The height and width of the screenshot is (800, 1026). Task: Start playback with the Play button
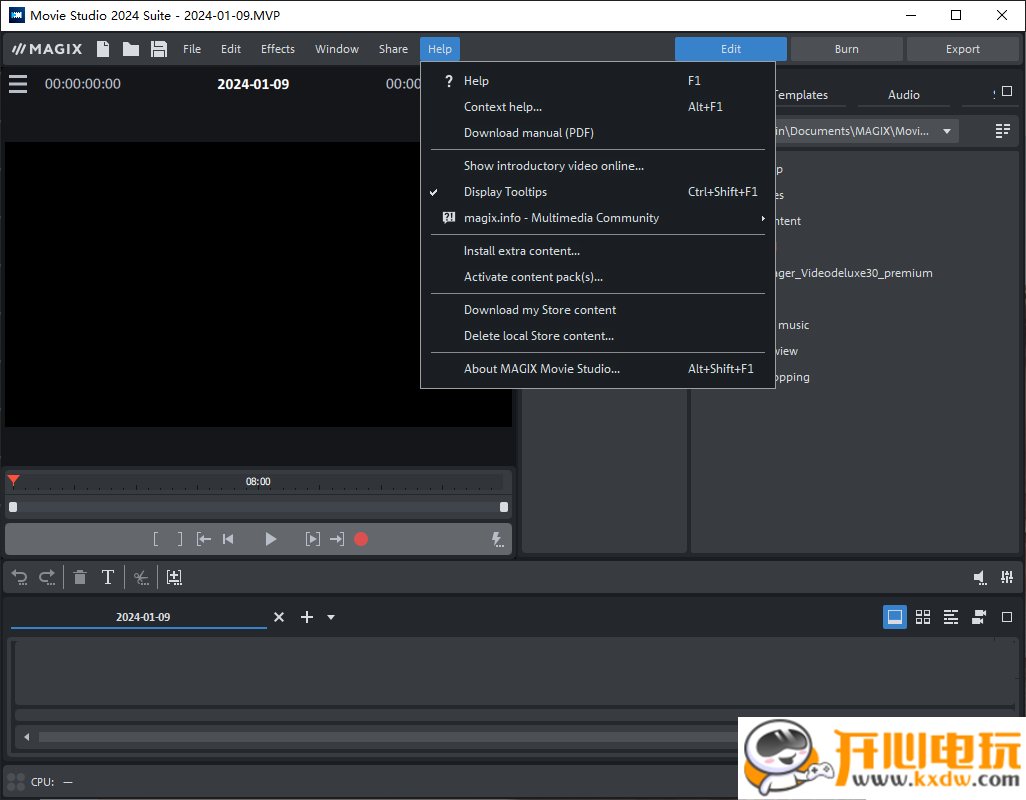(x=270, y=539)
